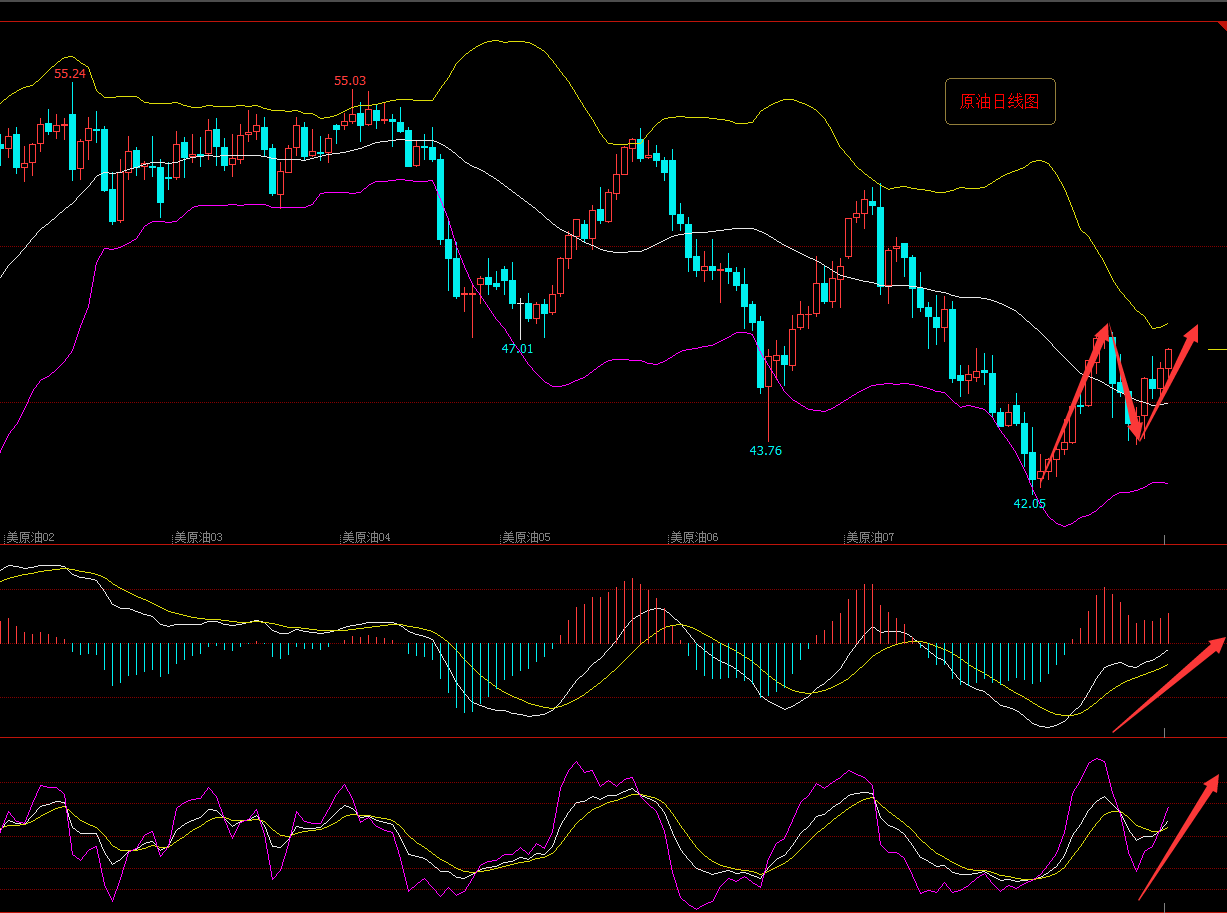Click the downward red arrow on price chart

click(x=1123, y=383)
